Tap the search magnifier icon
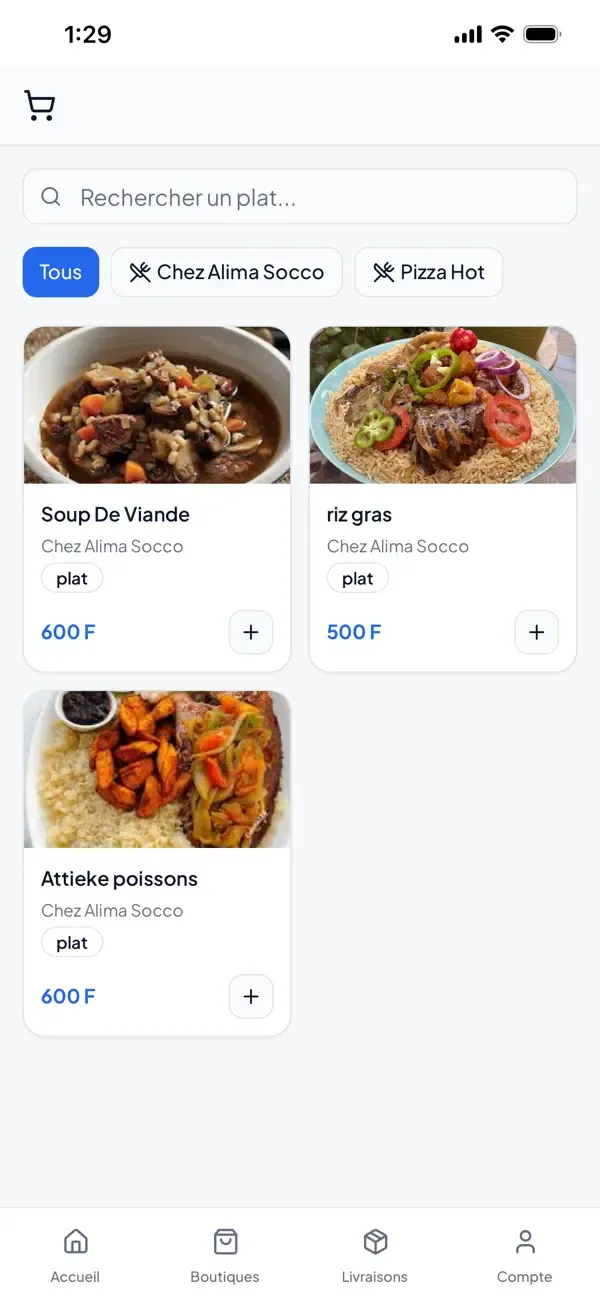This screenshot has height=1298, width=600. pyautogui.click(x=51, y=197)
